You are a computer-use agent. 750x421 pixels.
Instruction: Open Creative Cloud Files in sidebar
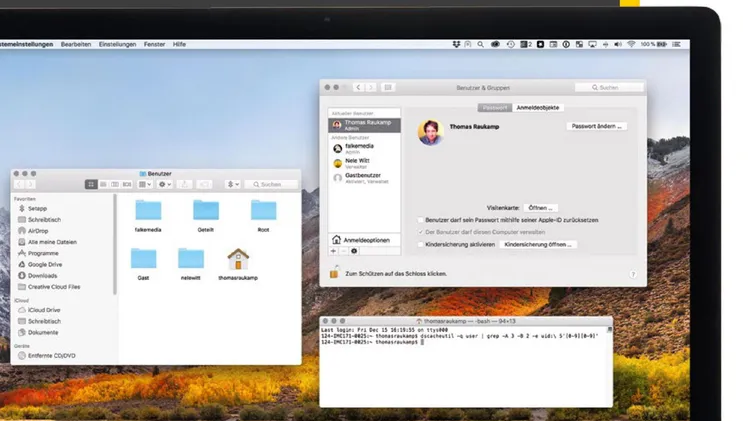pos(54,287)
